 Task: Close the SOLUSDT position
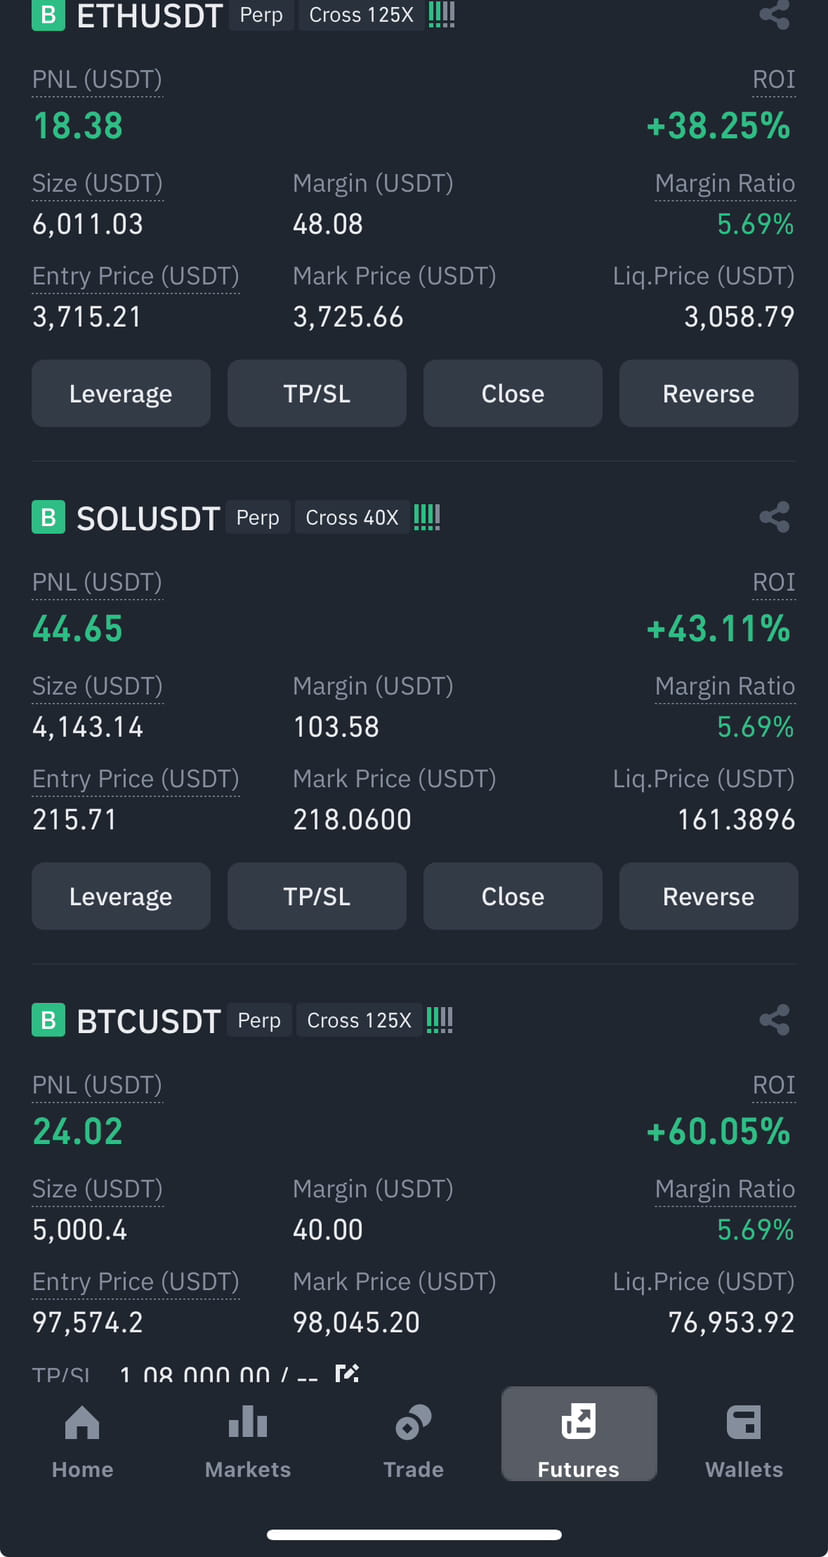pos(513,897)
